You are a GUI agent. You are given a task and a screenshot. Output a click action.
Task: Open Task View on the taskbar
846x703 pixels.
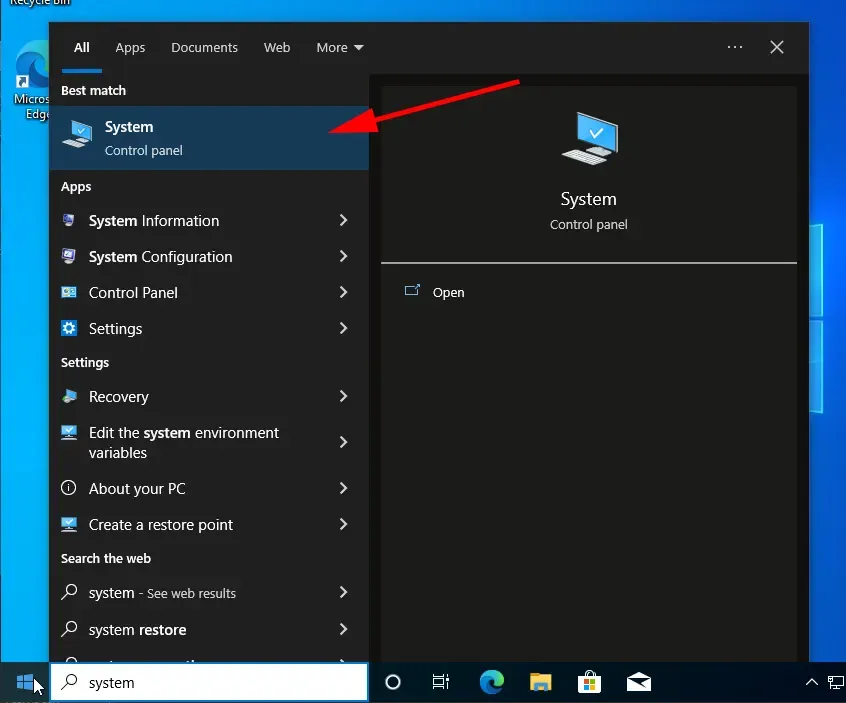pyautogui.click(x=441, y=682)
